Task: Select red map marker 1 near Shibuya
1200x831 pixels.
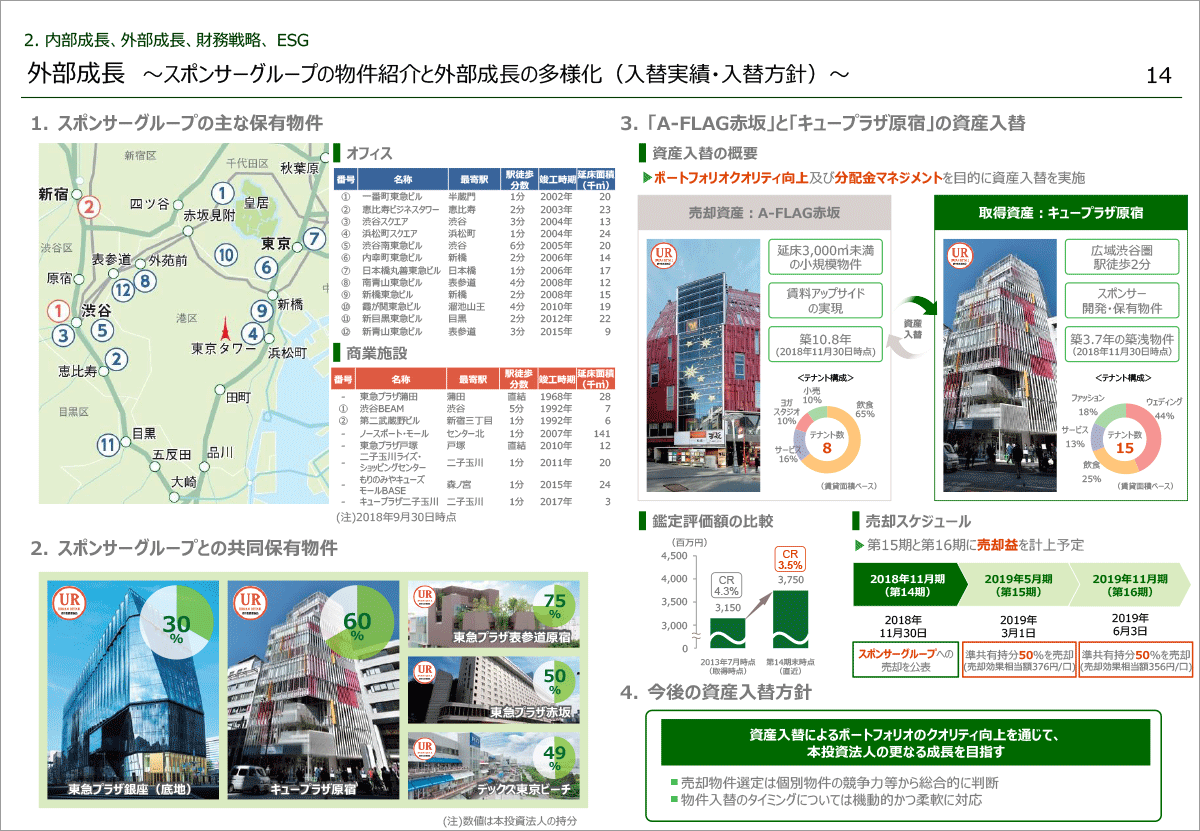Action: coord(60,311)
